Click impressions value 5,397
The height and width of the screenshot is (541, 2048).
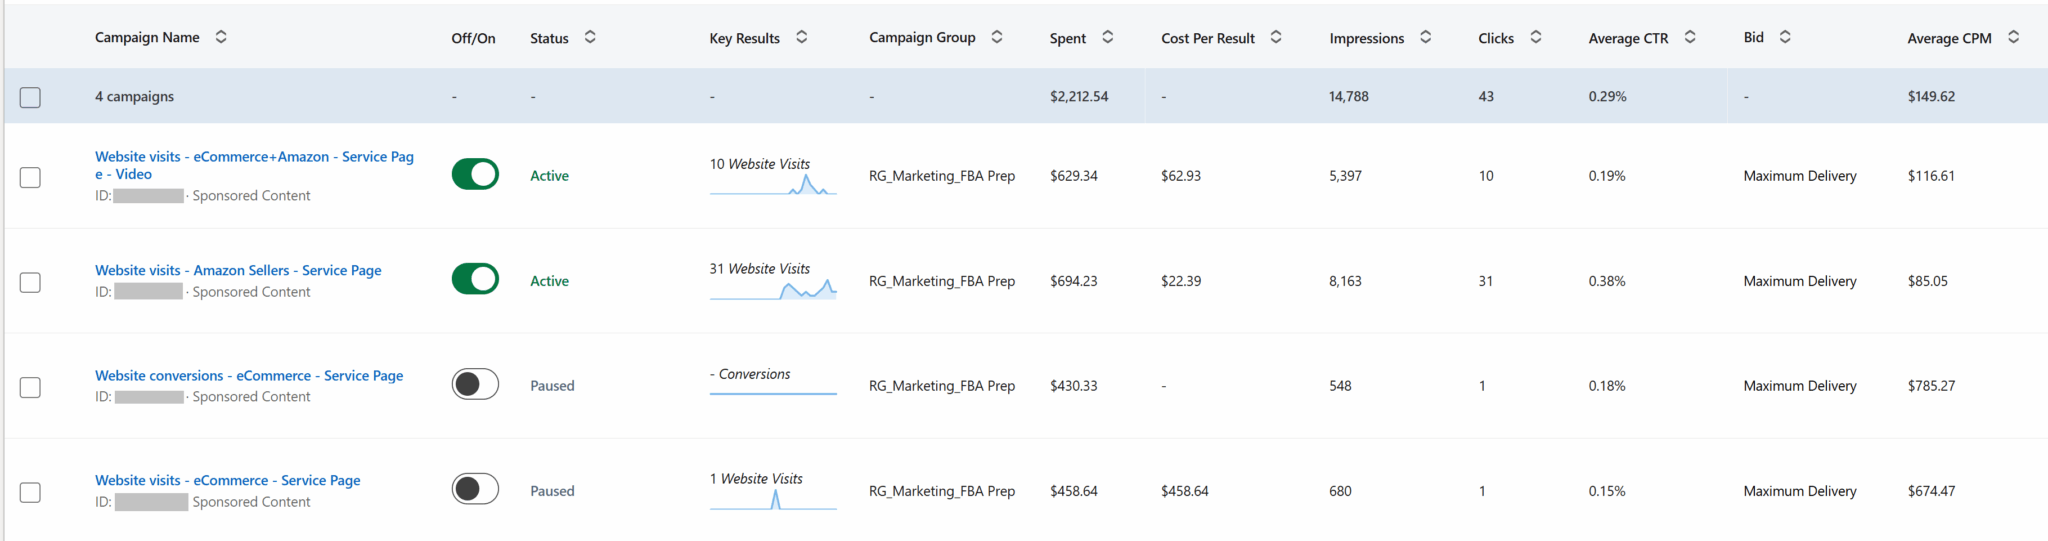pos(1345,175)
